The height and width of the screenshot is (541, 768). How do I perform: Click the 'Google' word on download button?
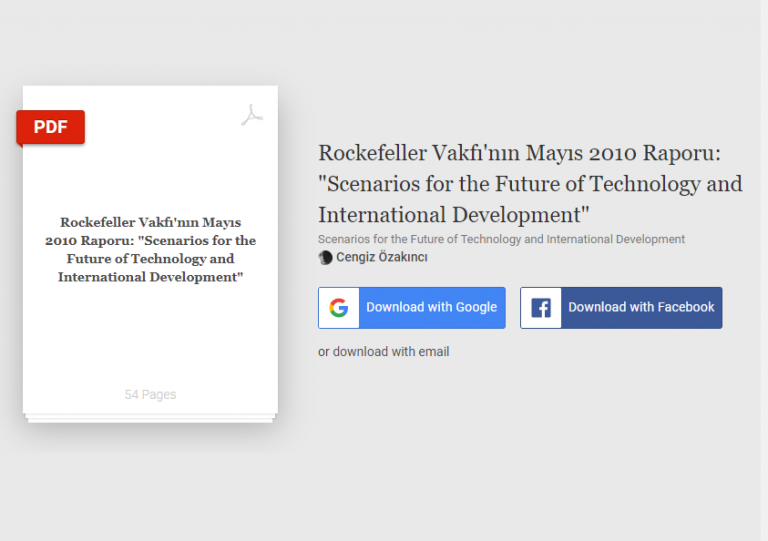[476, 307]
